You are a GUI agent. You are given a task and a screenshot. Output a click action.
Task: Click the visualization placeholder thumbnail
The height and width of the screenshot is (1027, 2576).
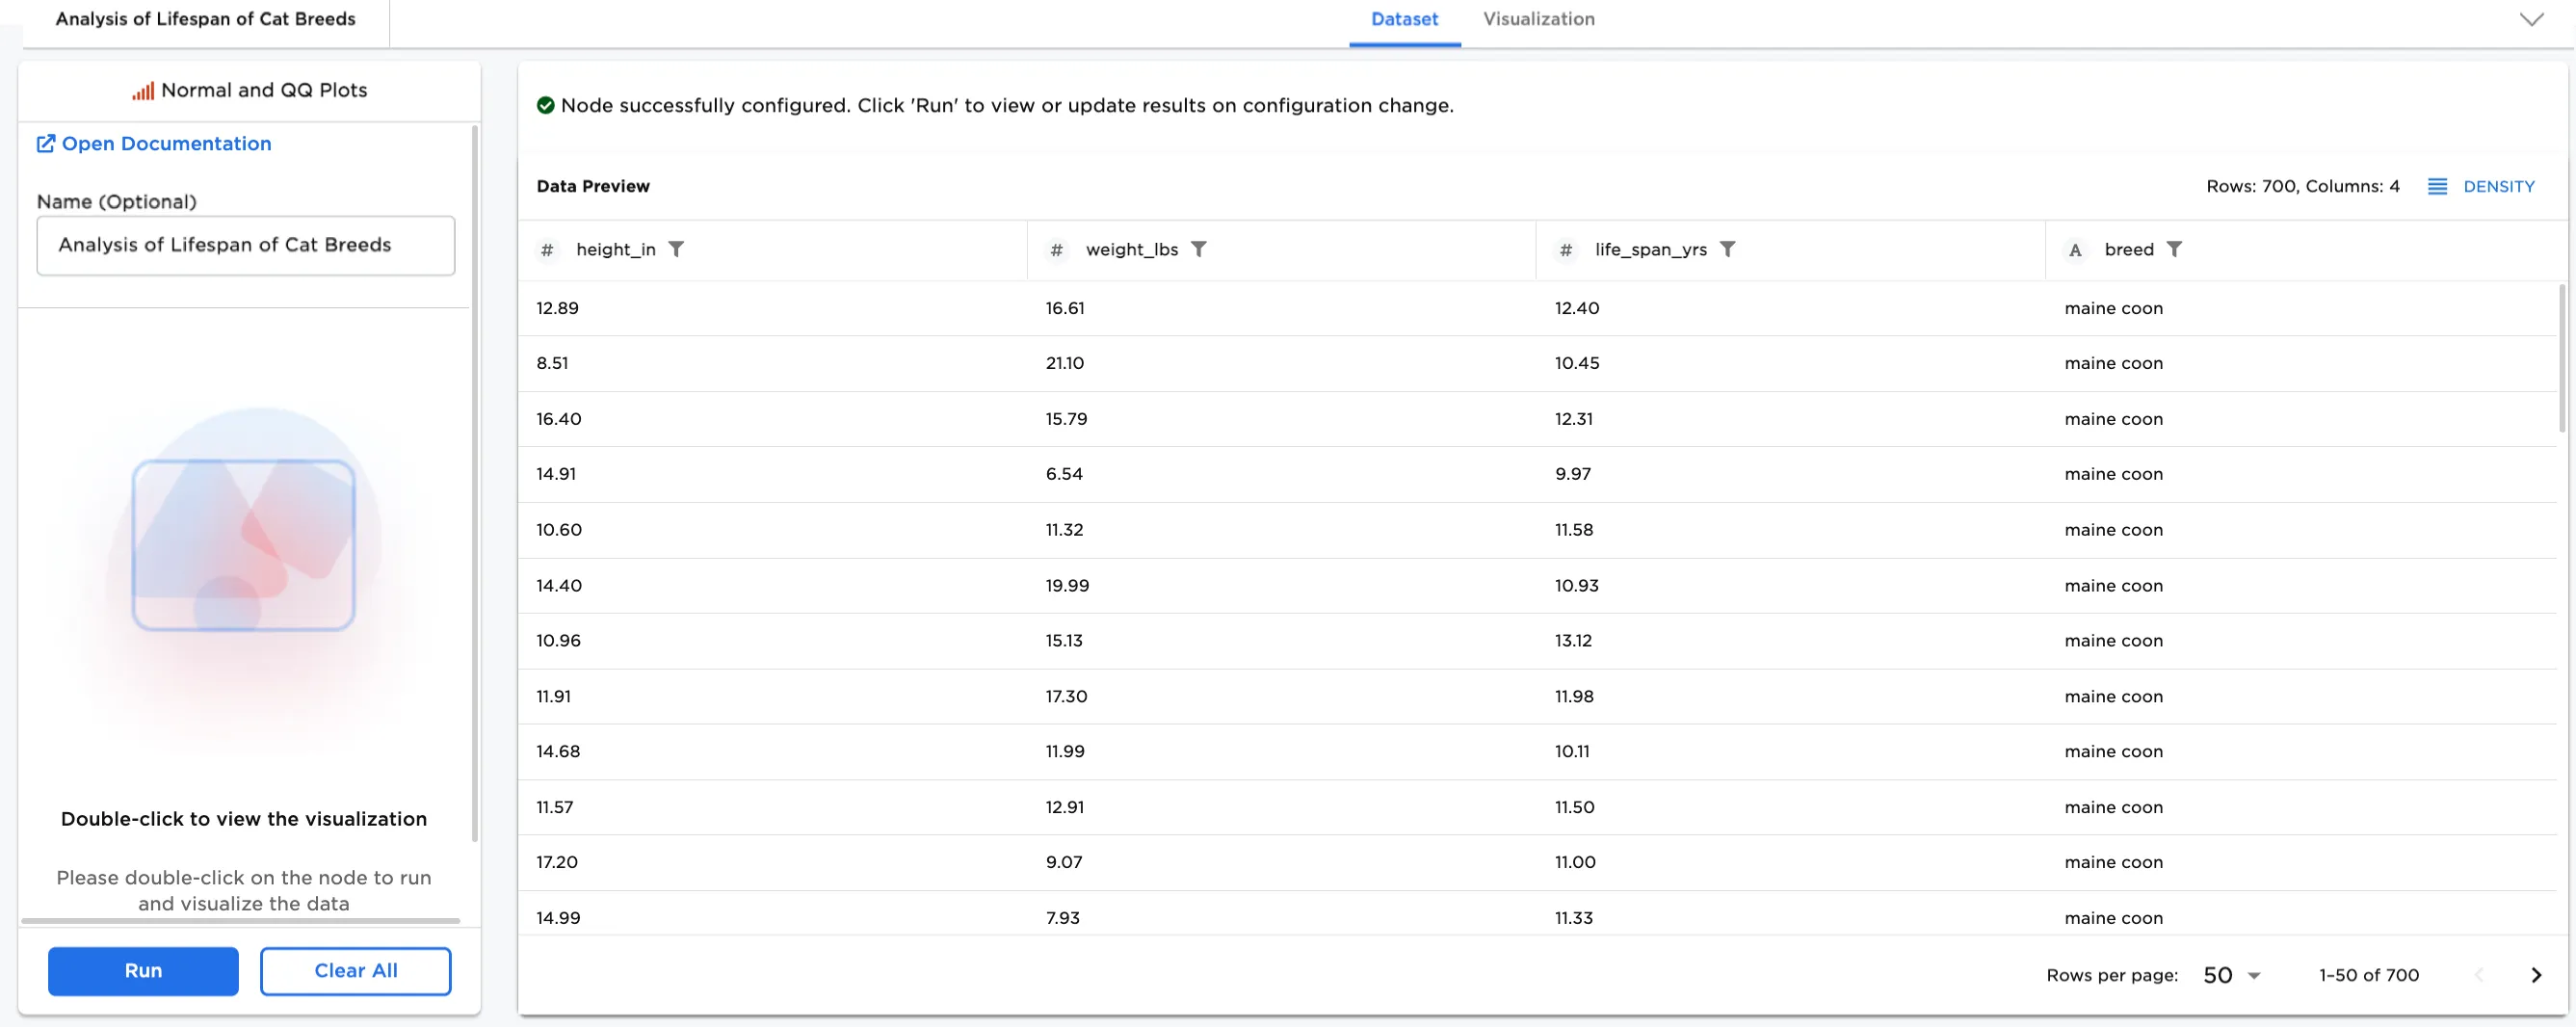[x=244, y=545]
